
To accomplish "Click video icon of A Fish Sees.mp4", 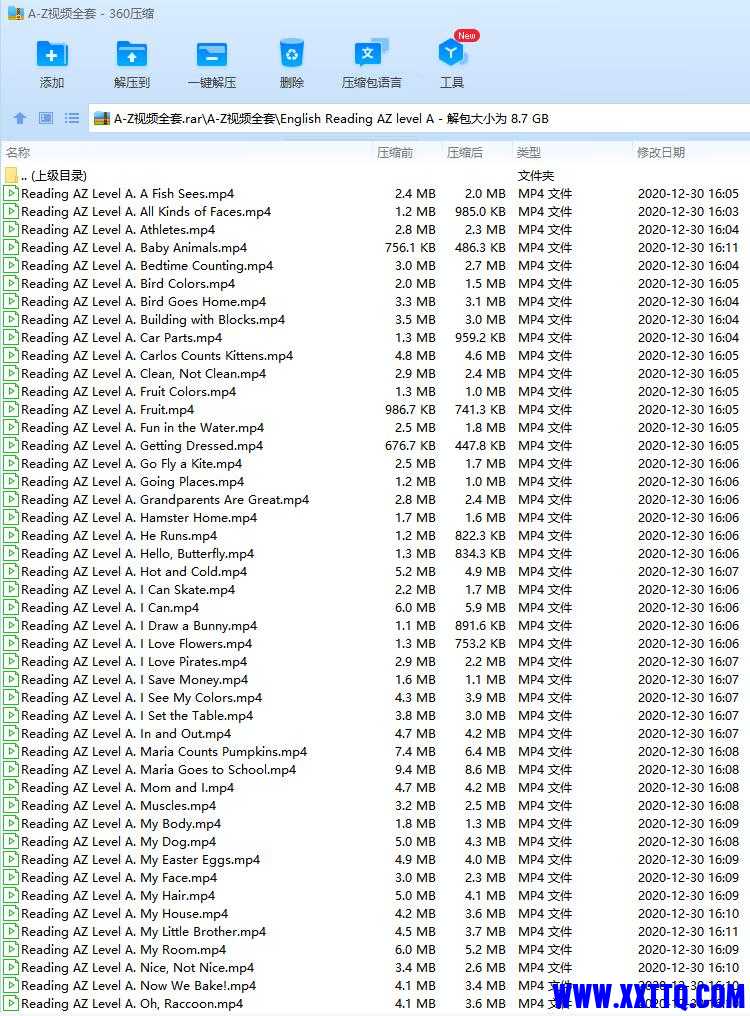I will (11, 193).
